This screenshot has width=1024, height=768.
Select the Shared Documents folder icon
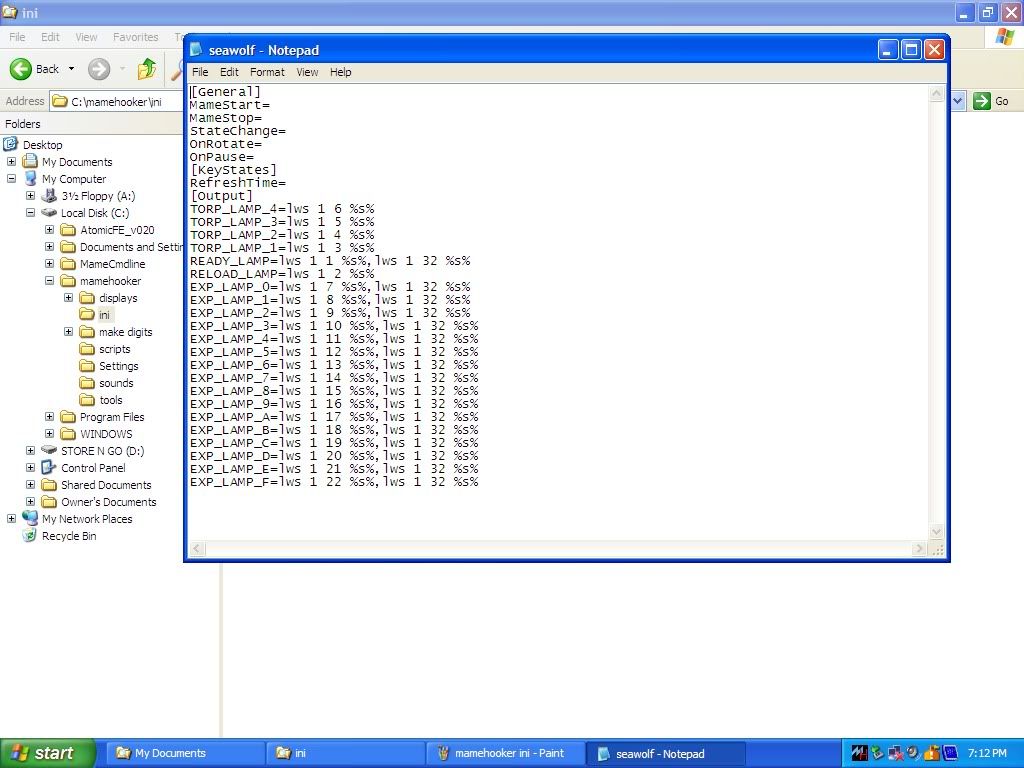point(49,484)
